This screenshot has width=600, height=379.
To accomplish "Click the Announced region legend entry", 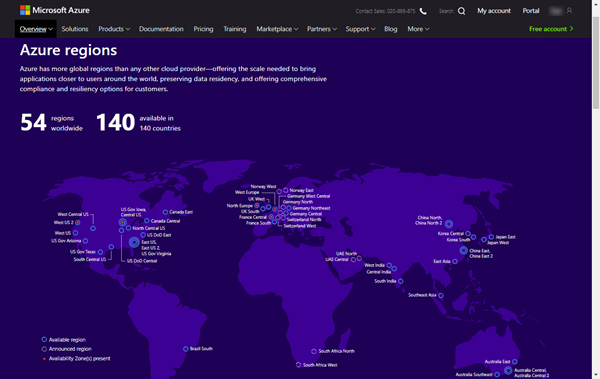I will coord(67,349).
